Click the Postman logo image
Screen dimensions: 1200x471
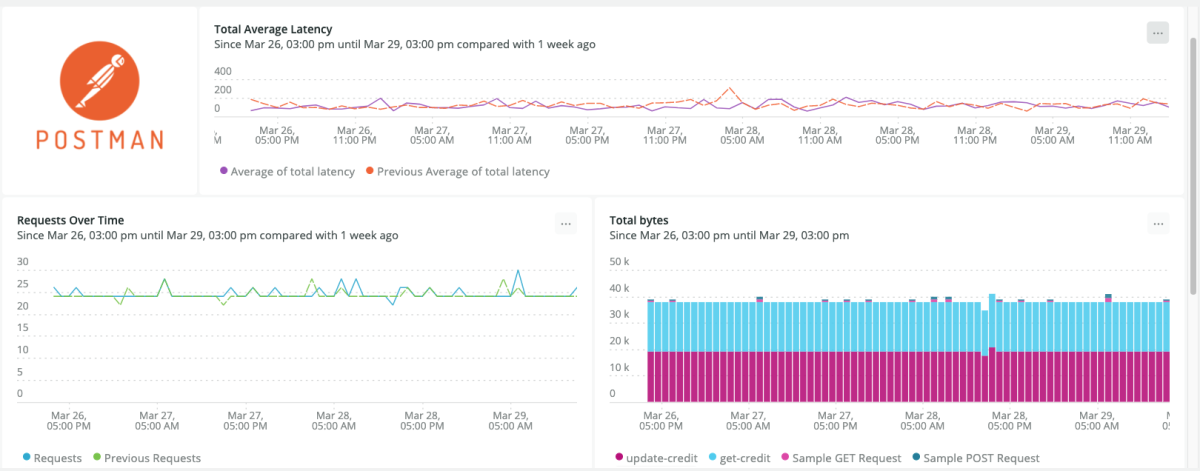click(99, 98)
